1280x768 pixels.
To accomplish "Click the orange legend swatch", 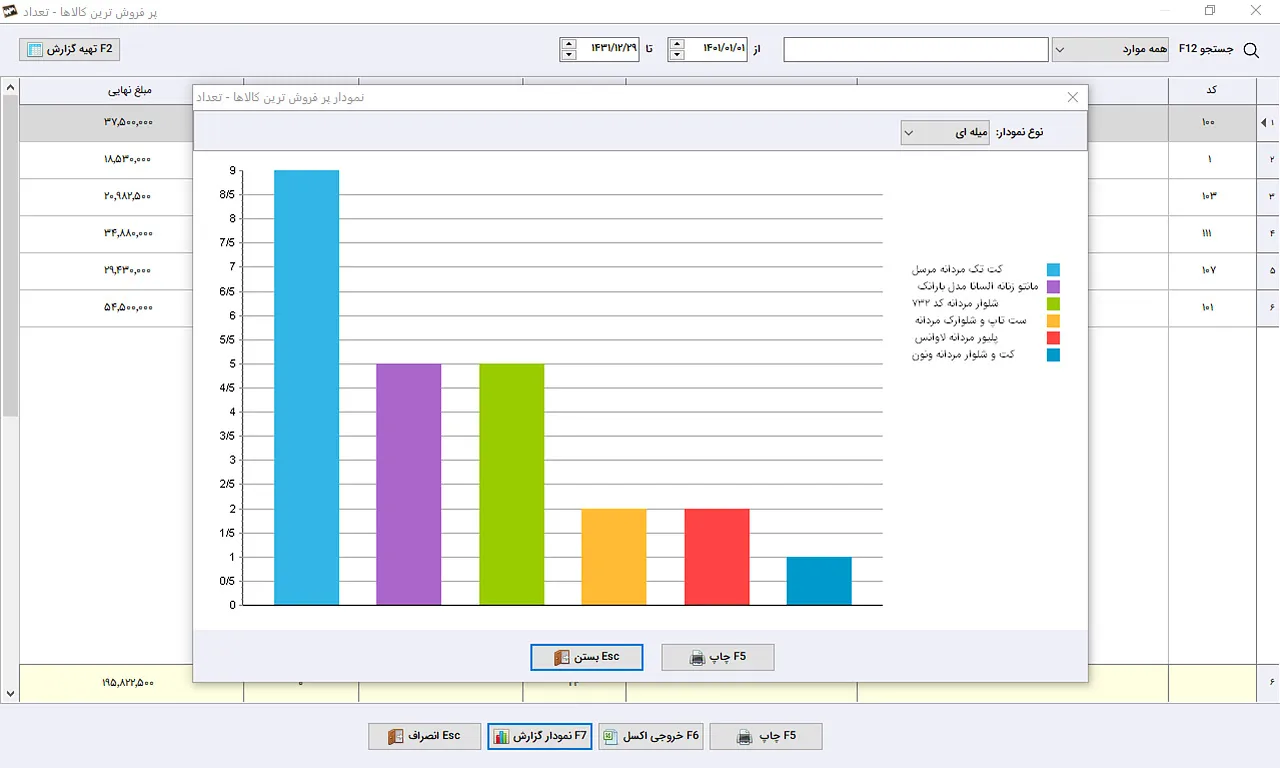I will (1053, 320).
